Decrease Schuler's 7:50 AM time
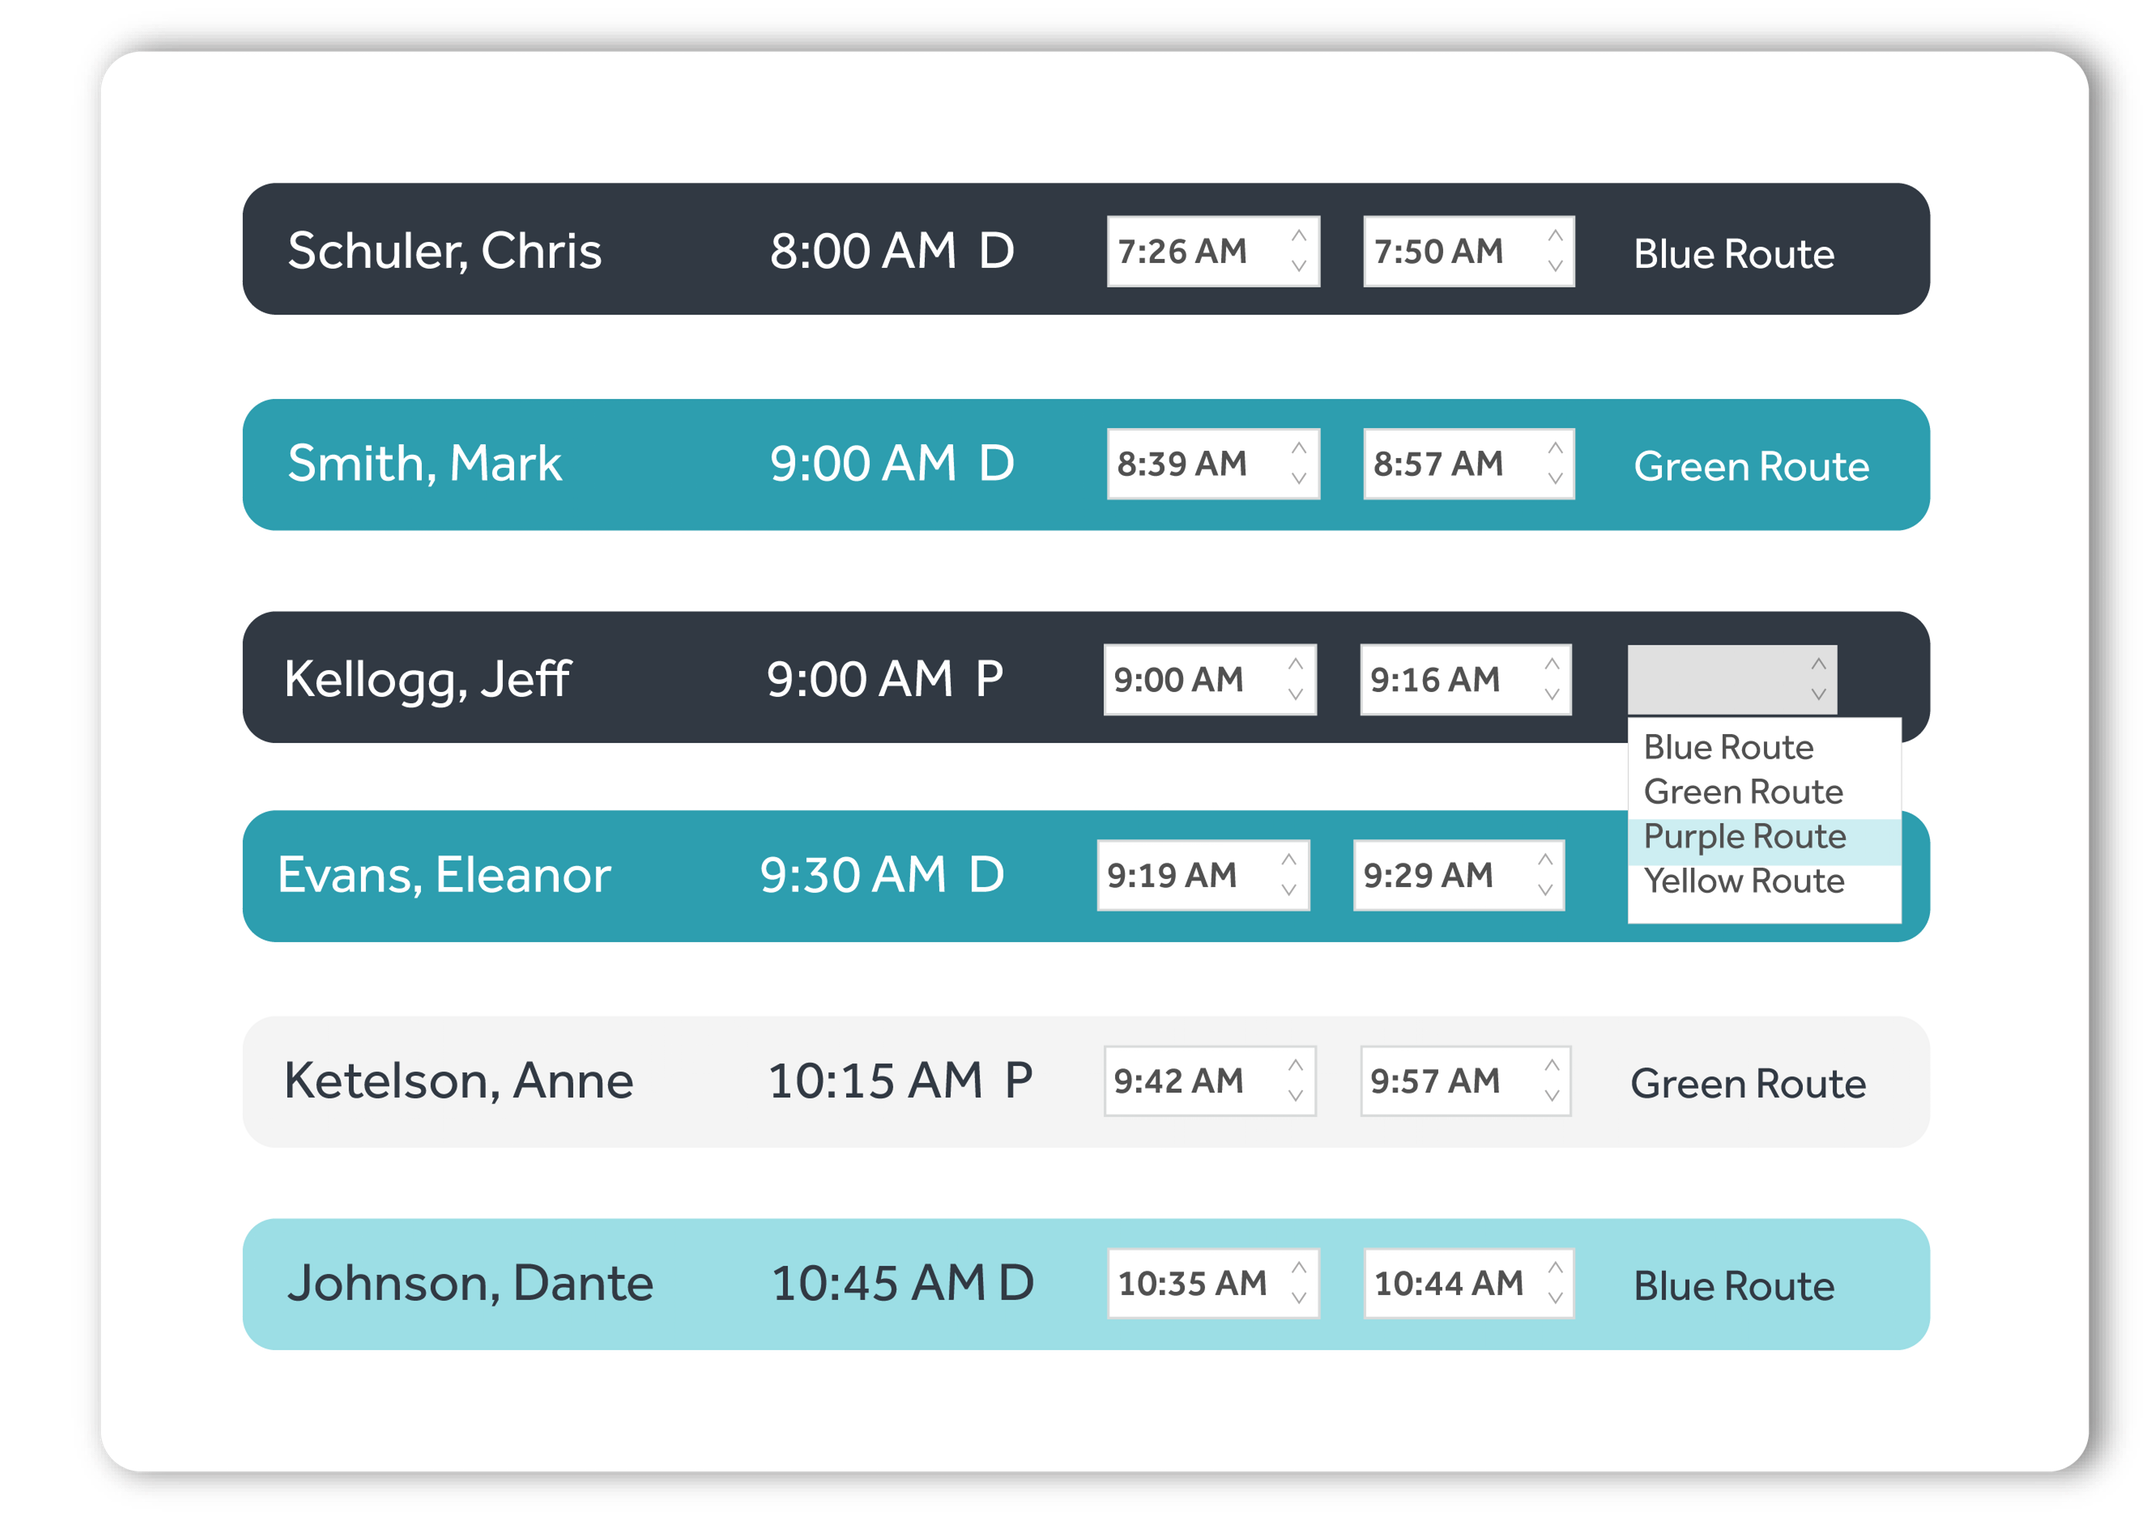This screenshot has width=2143, height=1524. tap(1554, 266)
